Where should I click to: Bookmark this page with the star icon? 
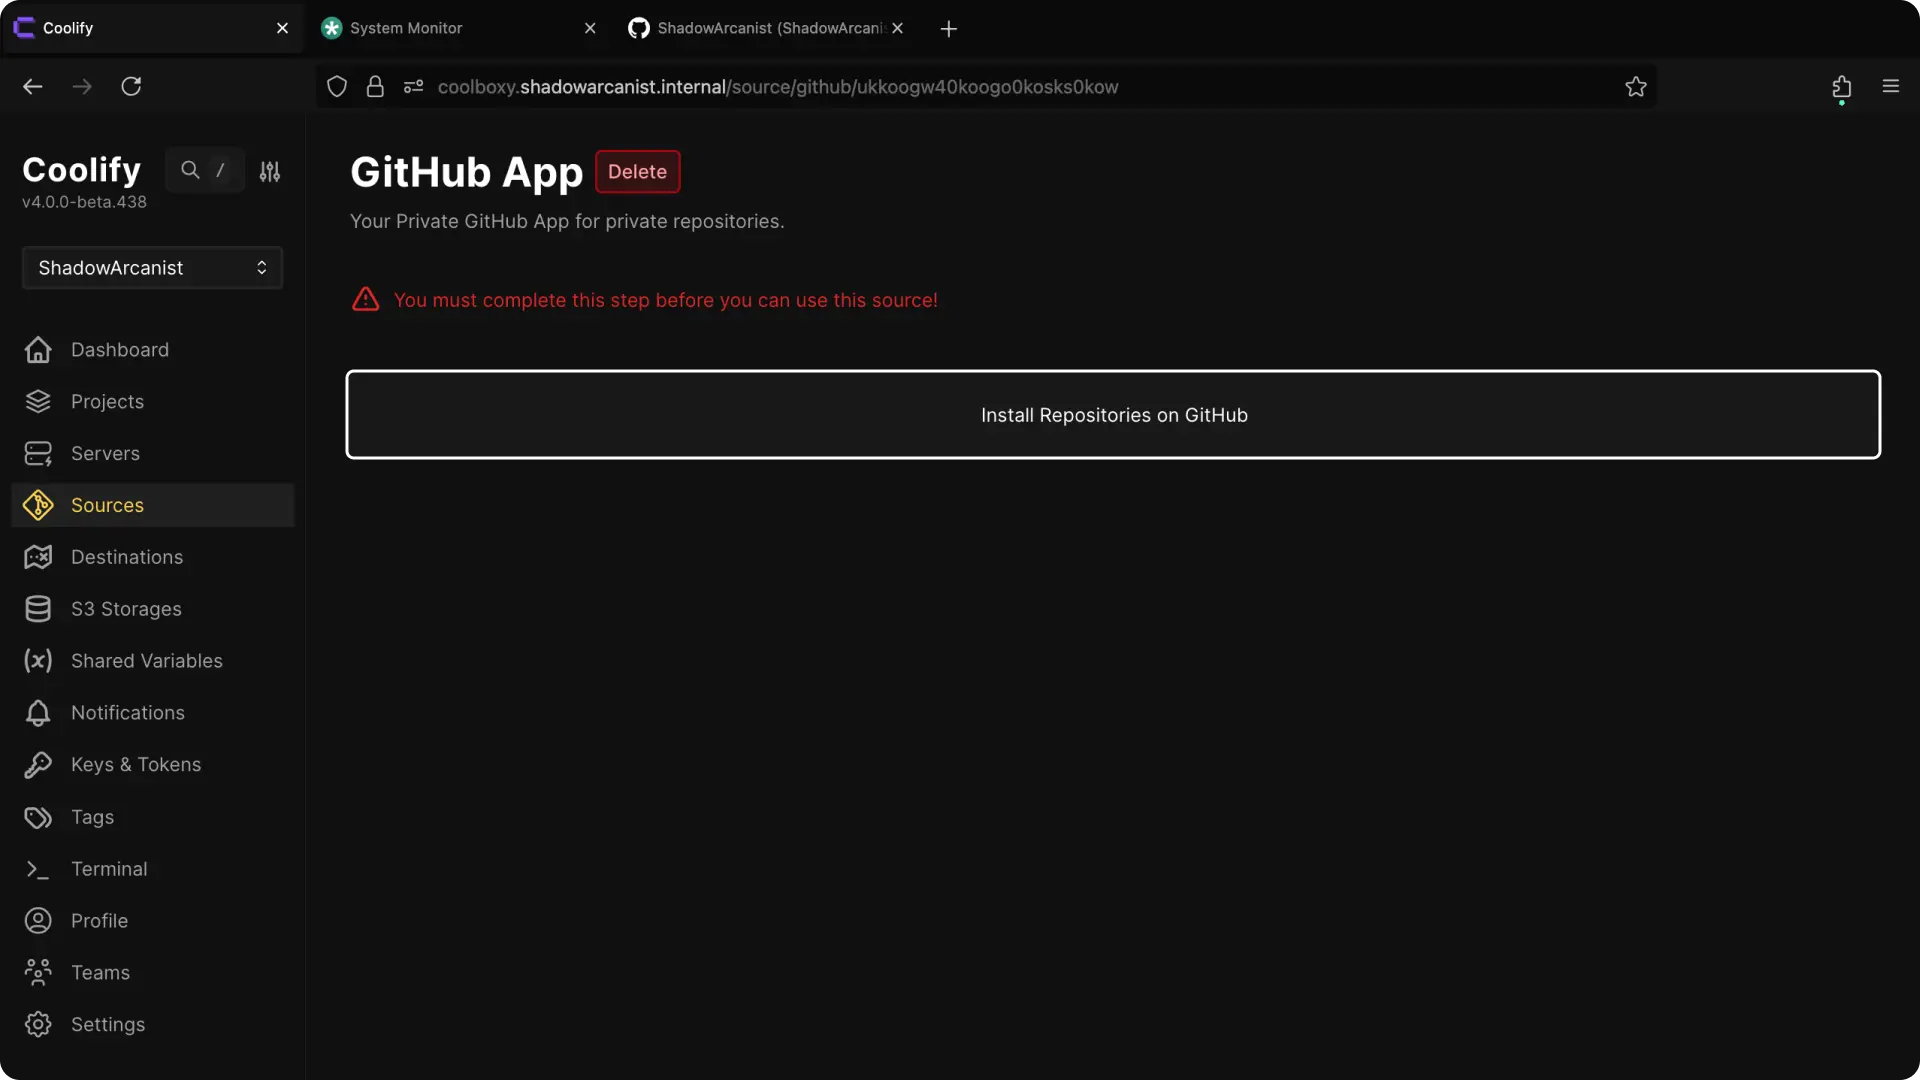tap(1635, 87)
